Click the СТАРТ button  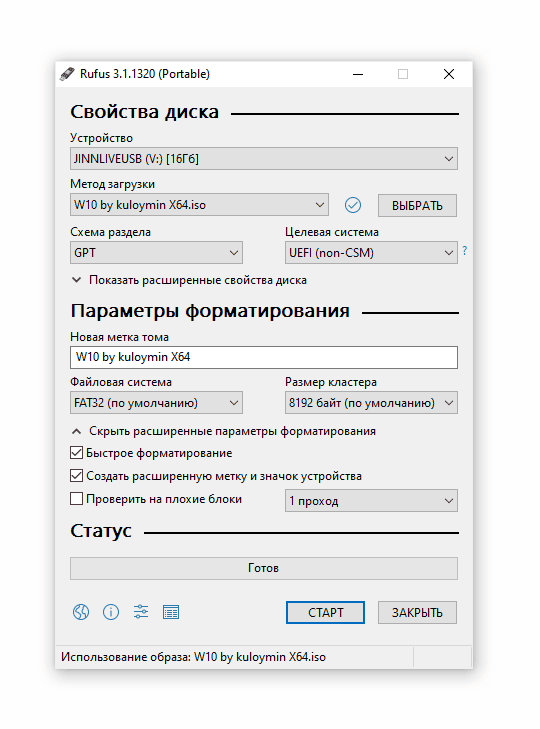(325, 612)
